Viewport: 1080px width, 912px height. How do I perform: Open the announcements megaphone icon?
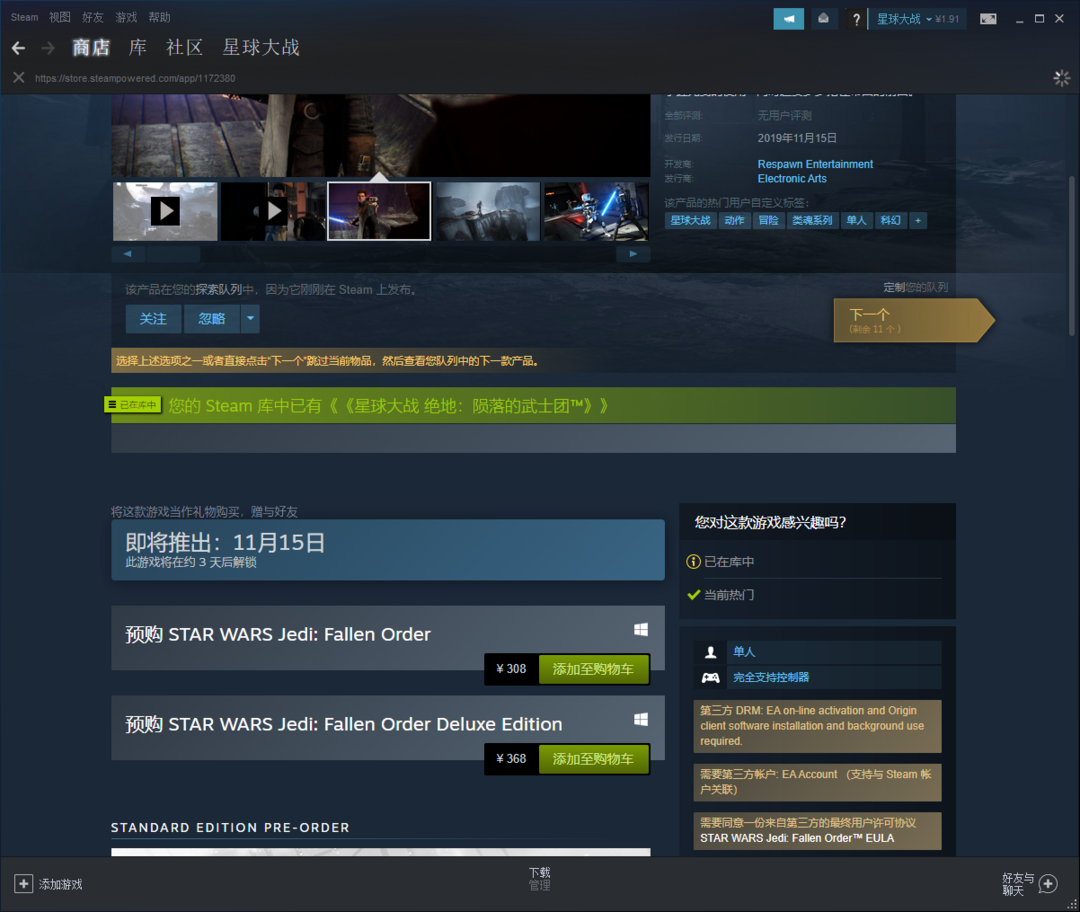point(789,19)
